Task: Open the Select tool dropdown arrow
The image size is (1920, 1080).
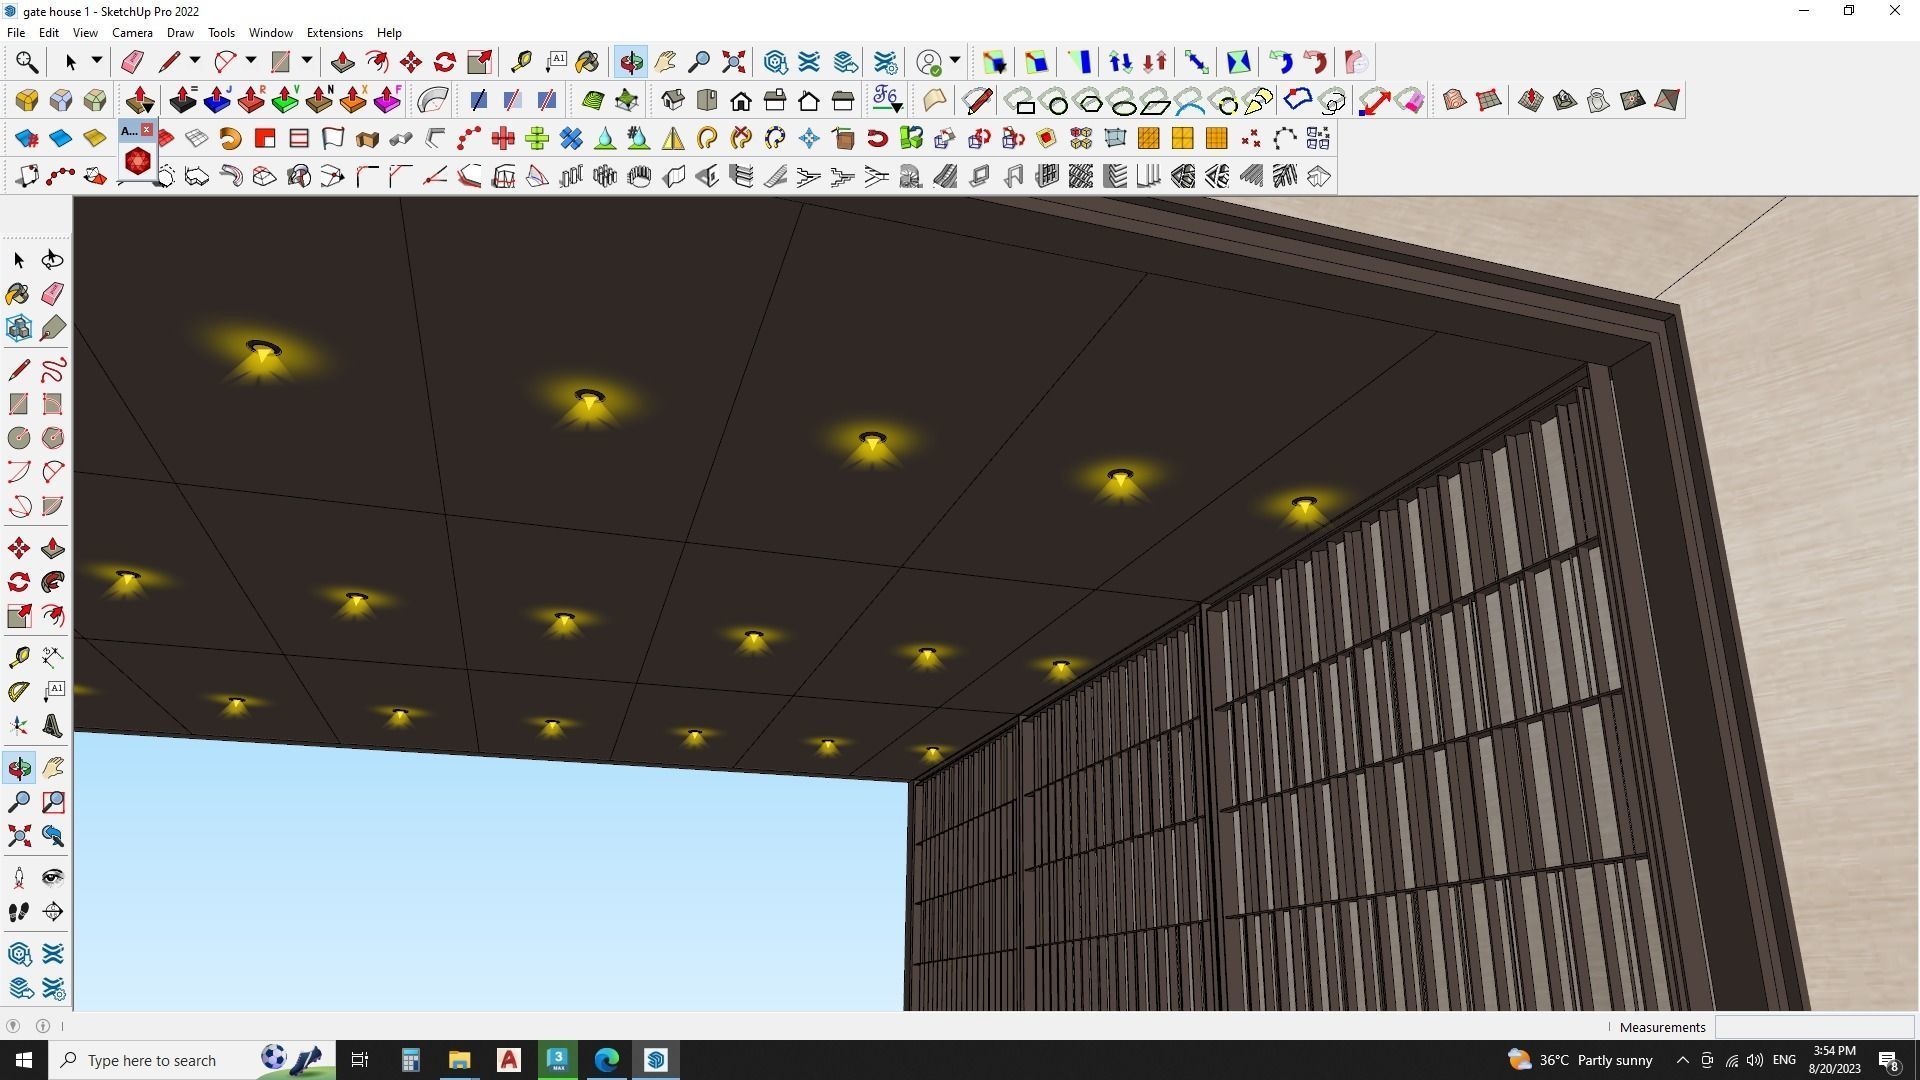Action: coord(95,61)
